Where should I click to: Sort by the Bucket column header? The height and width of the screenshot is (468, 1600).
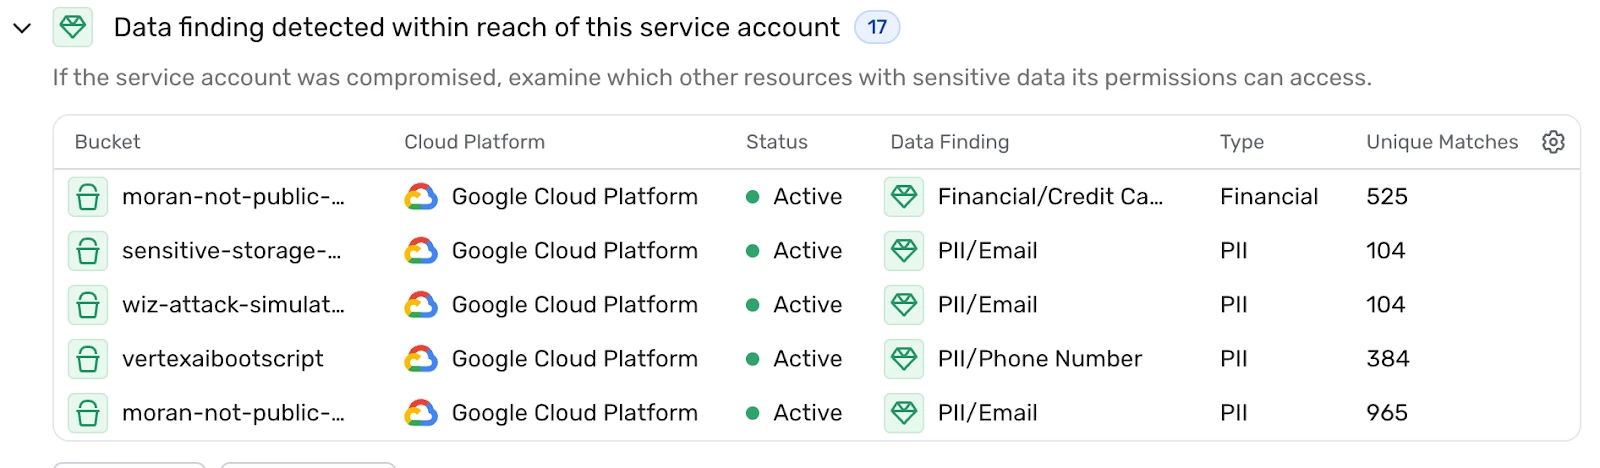pyautogui.click(x=108, y=142)
